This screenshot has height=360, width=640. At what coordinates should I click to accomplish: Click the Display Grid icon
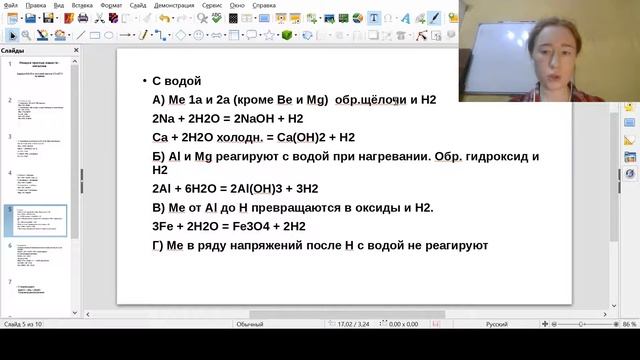coord(233,18)
